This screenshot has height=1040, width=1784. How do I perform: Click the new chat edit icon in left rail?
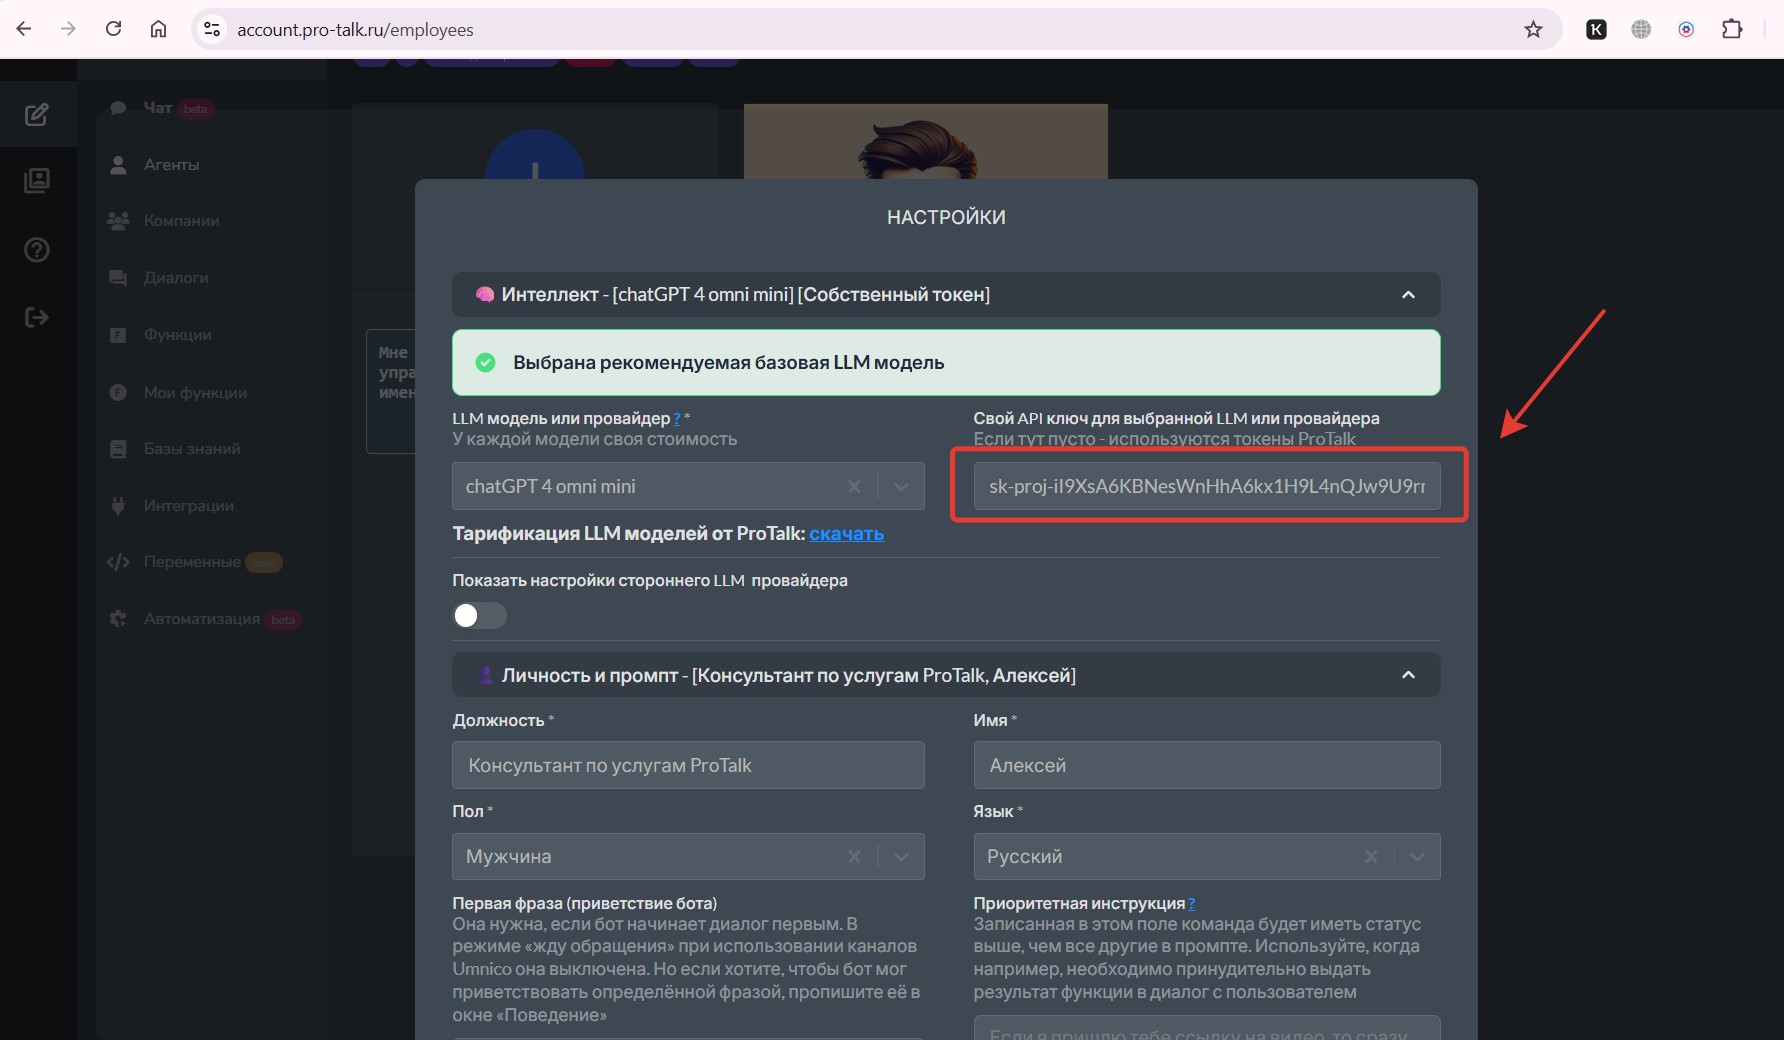[37, 115]
